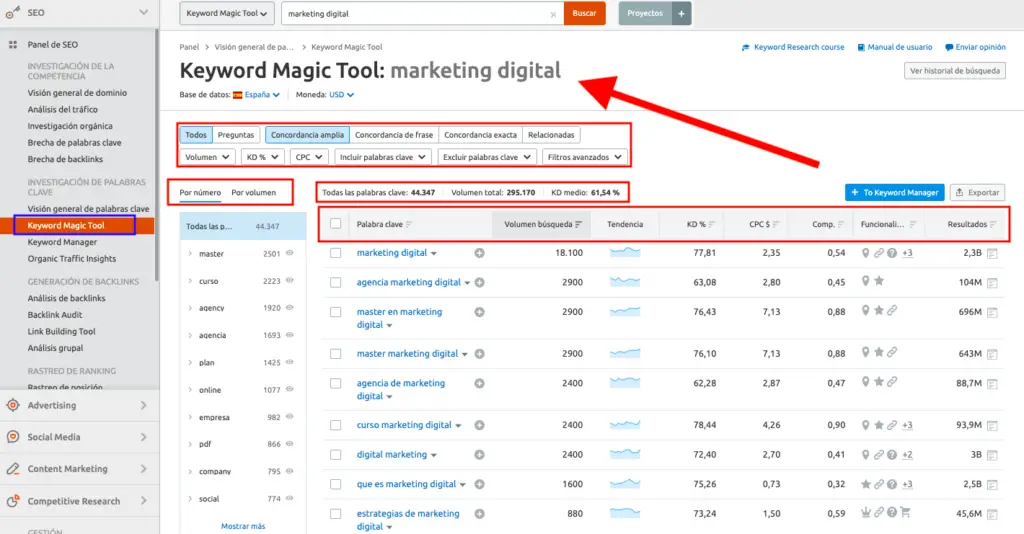Expand the "curso" keyword group
This screenshot has width=1024, height=534.
[190, 281]
